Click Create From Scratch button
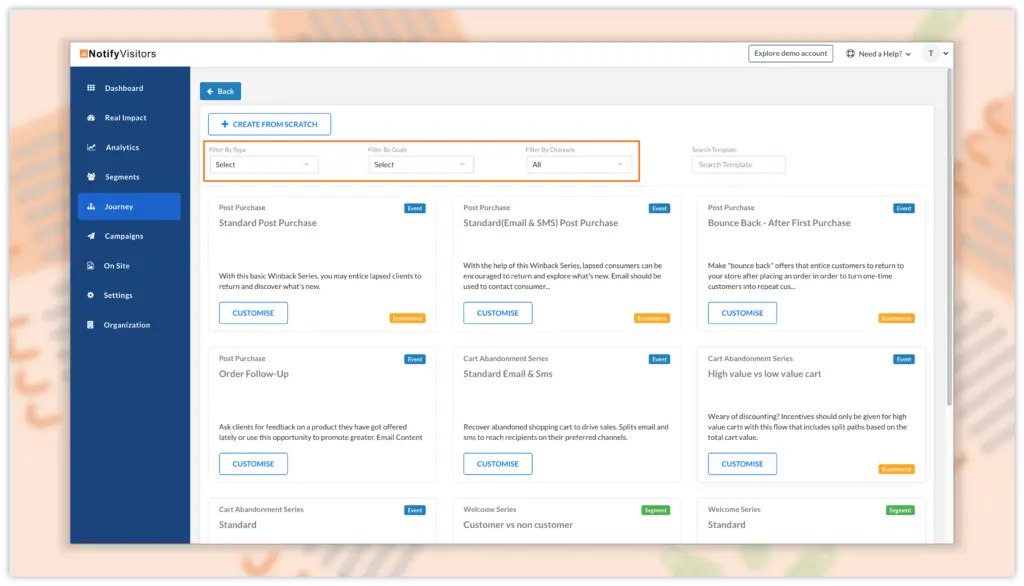Screen dimensions: 1024x586 [269, 124]
